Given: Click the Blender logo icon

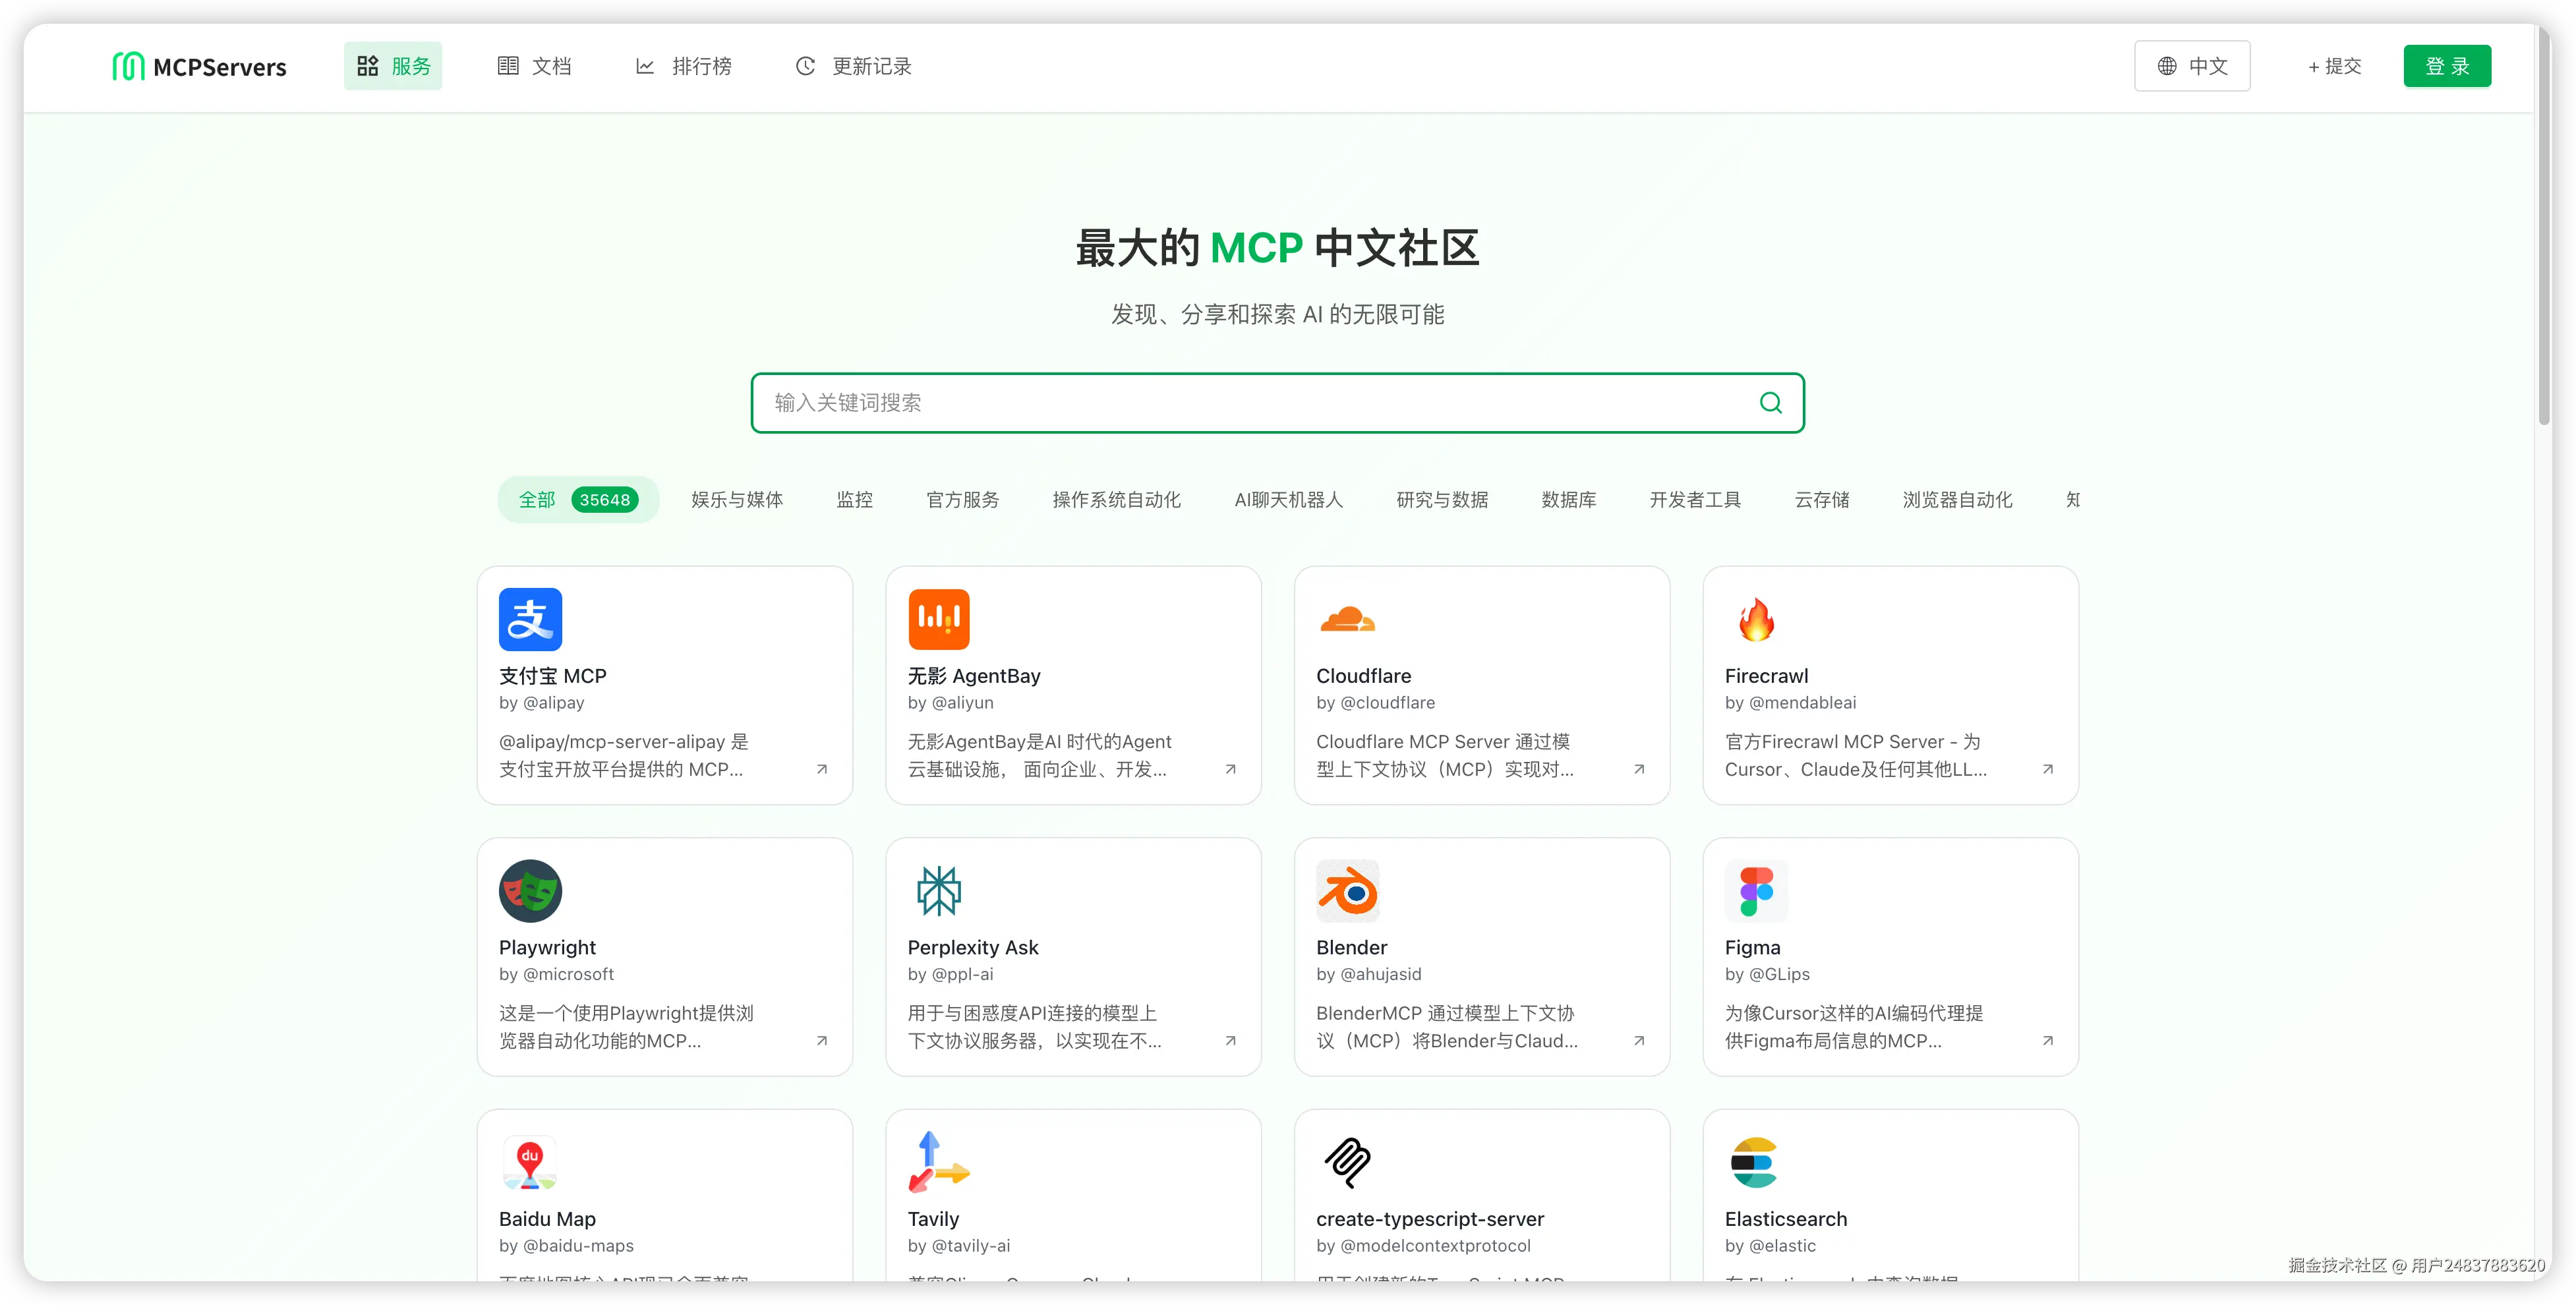Looking at the screenshot, I should pos(1347,891).
